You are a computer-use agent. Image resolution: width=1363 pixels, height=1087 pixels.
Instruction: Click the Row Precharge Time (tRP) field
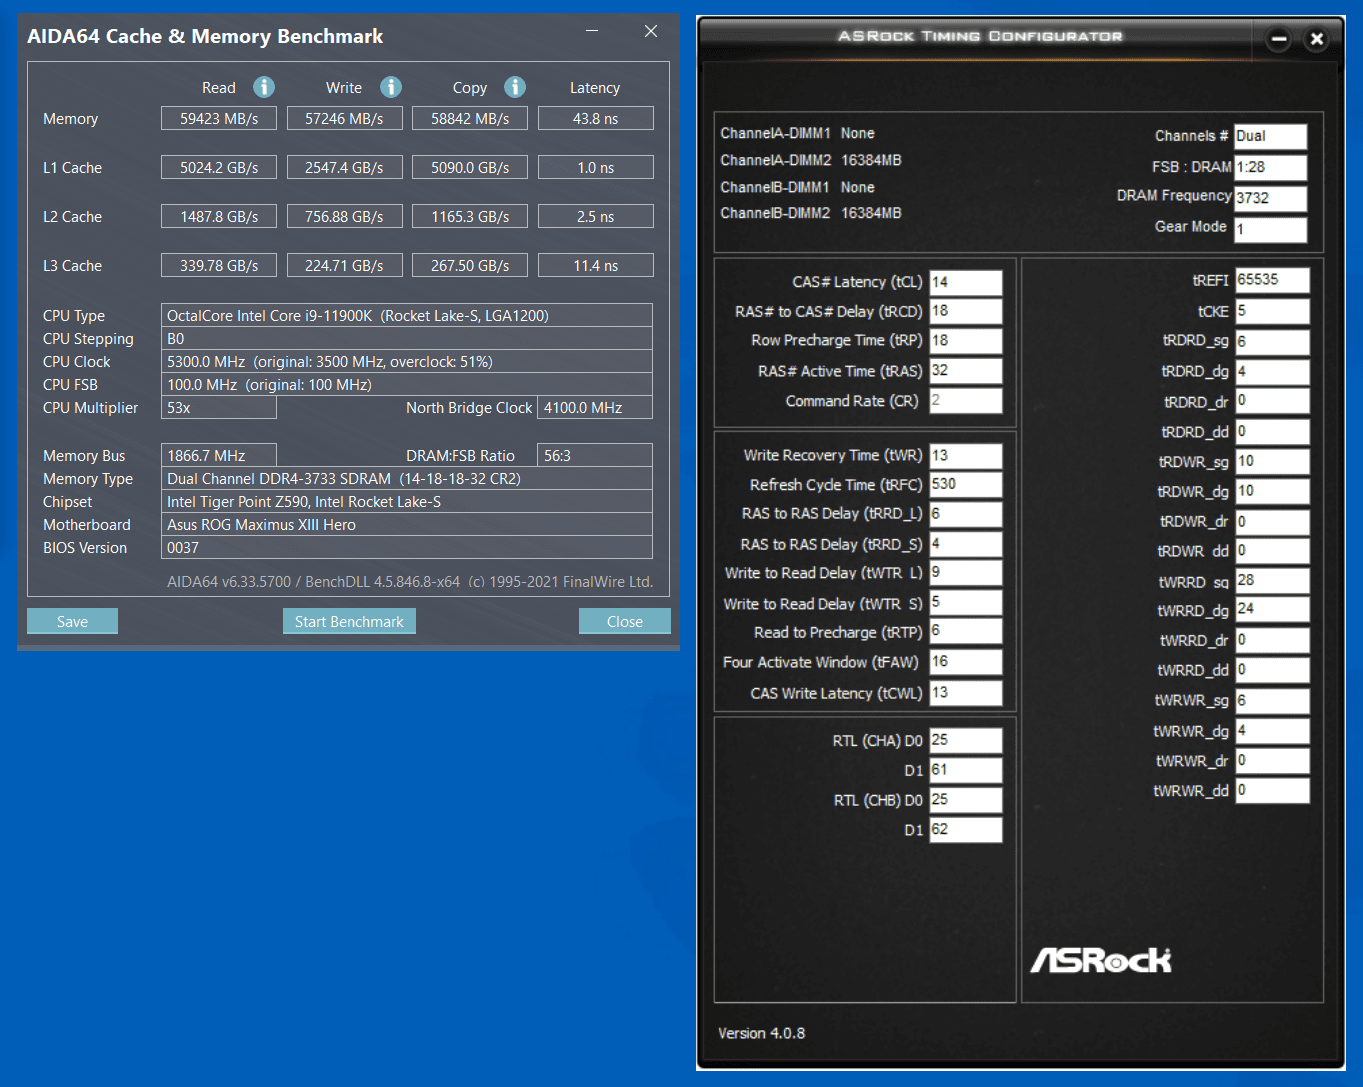coord(966,341)
